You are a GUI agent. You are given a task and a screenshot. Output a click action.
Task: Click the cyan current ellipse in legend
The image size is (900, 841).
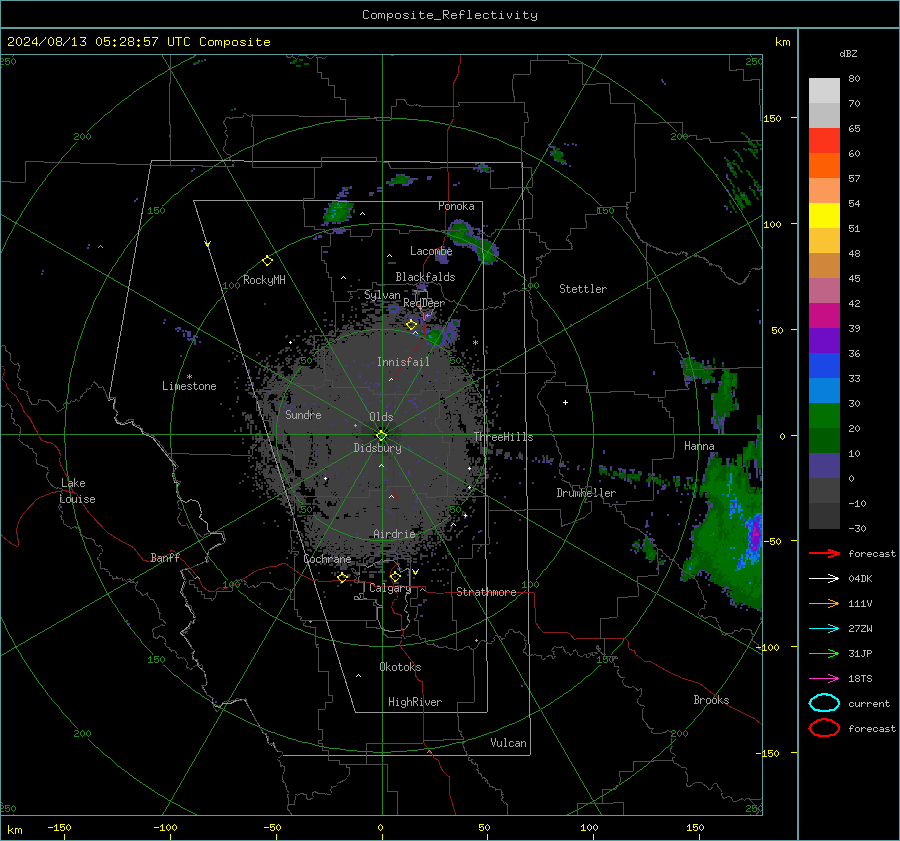[824, 703]
